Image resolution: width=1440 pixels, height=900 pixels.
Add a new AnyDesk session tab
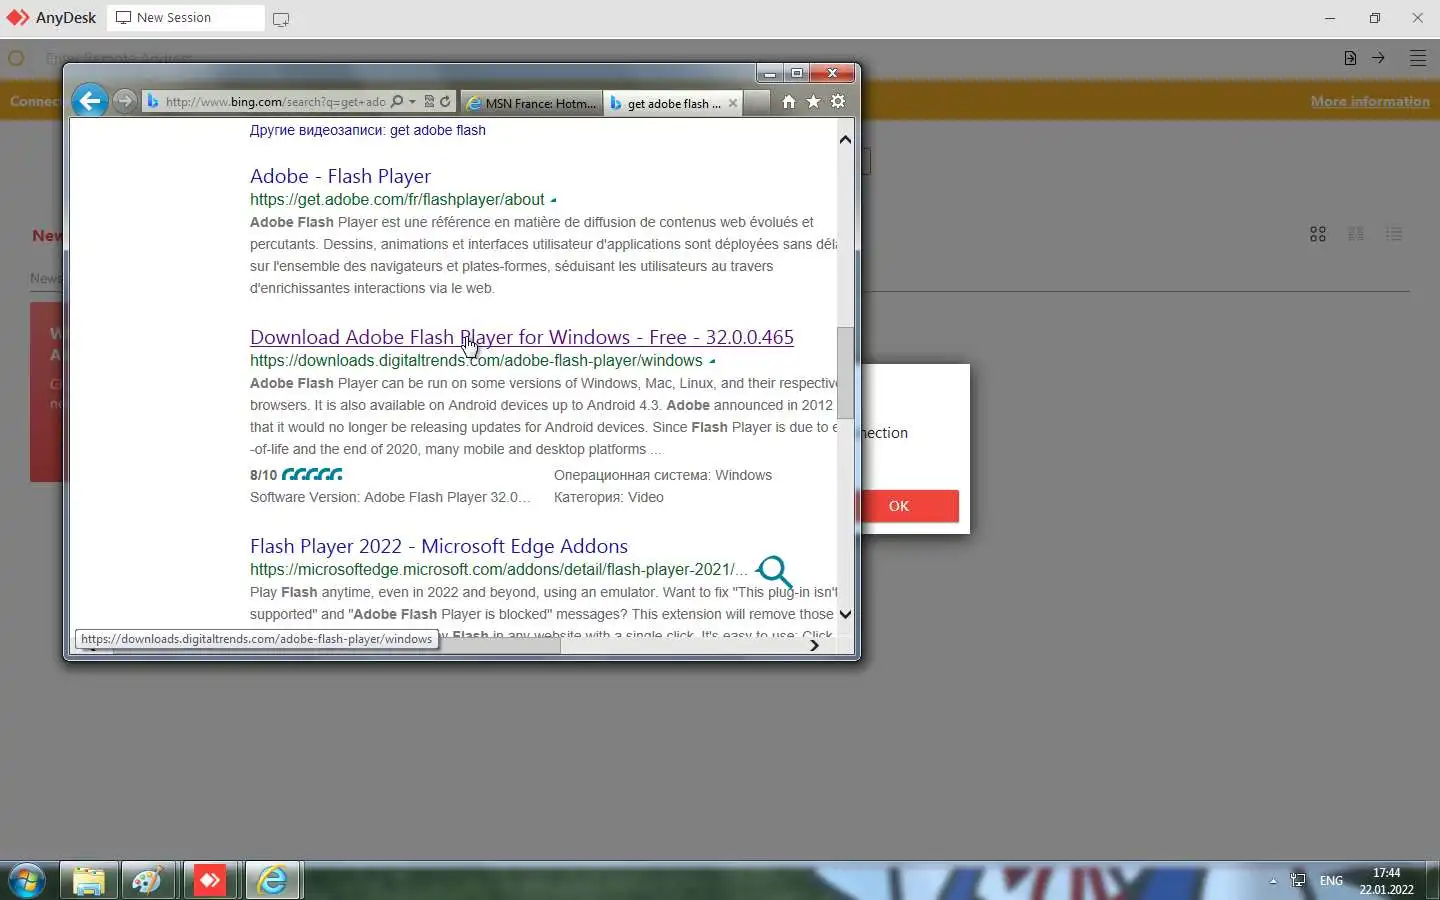pos(281,19)
